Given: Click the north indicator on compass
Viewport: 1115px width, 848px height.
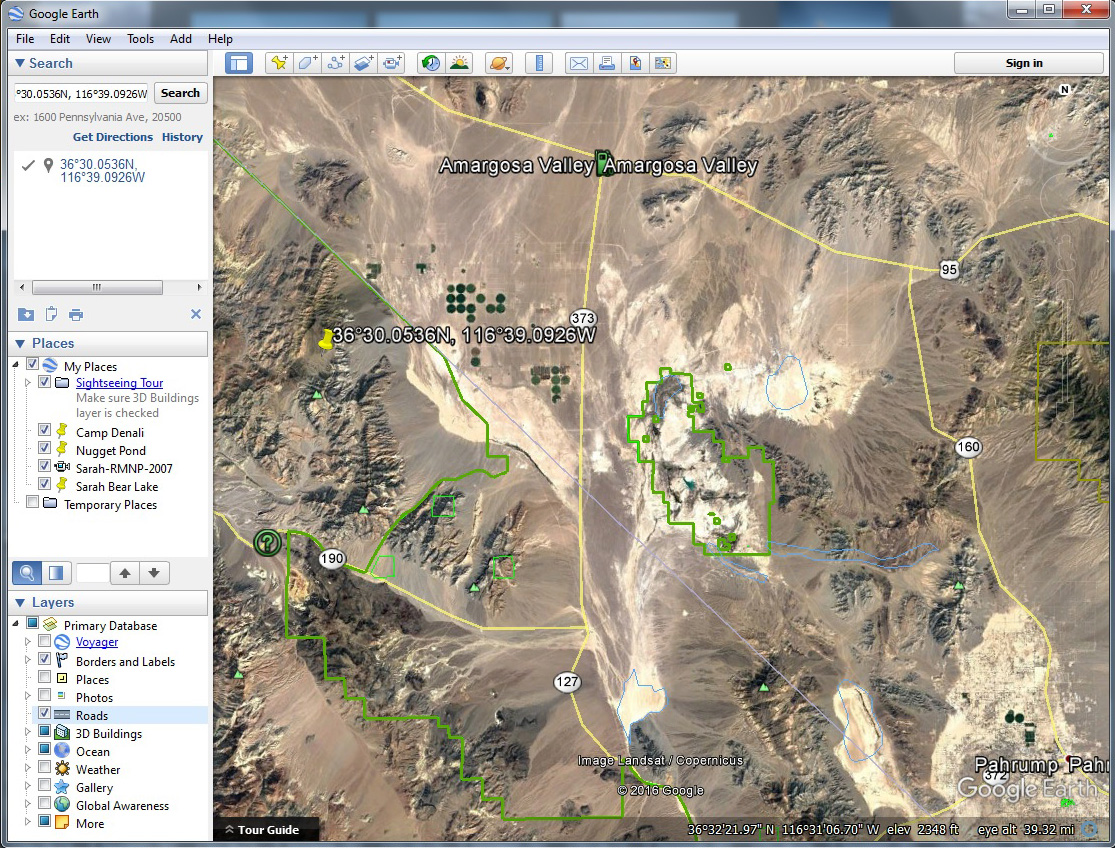Looking at the screenshot, I should click(x=1065, y=90).
